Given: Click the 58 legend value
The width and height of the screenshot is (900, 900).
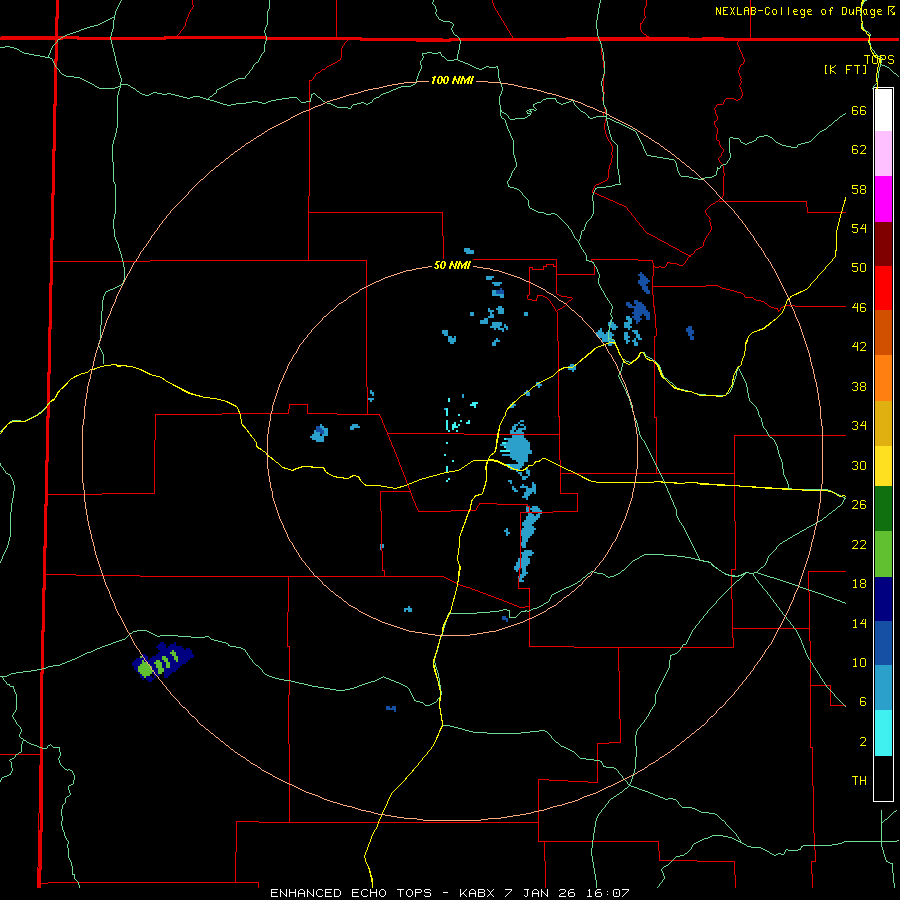Looking at the screenshot, I should coord(859,189).
